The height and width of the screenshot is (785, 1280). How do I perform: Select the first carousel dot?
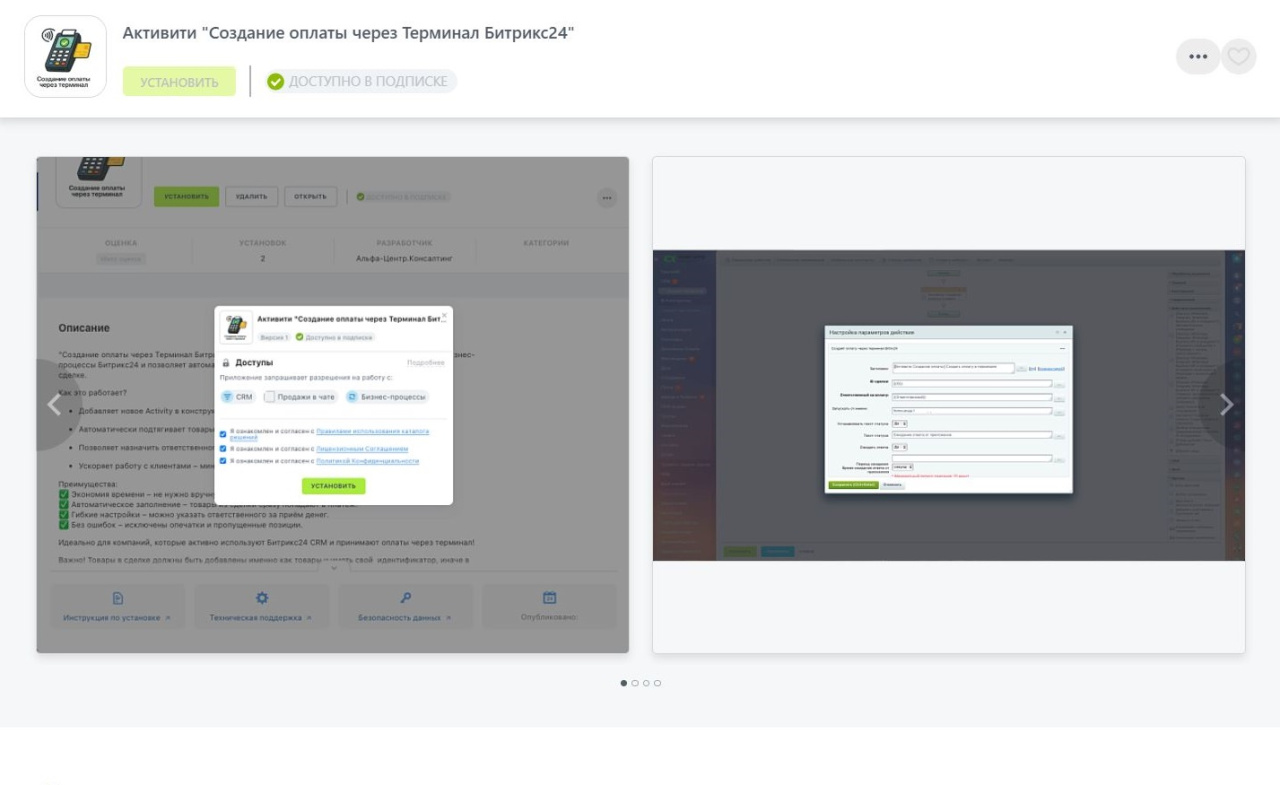624,683
